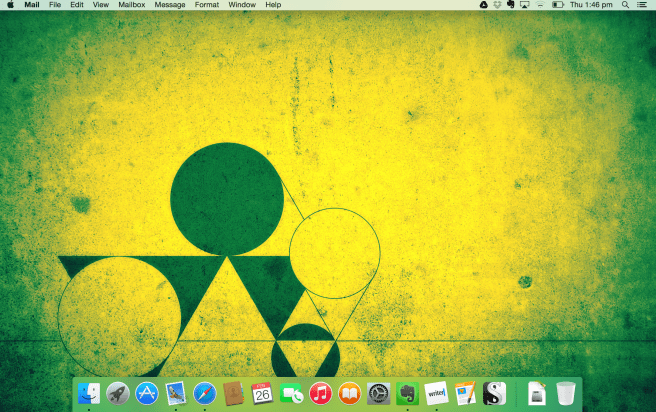Open iTunes music note icon
The height and width of the screenshot is (412, 656).
click(320, 394)
